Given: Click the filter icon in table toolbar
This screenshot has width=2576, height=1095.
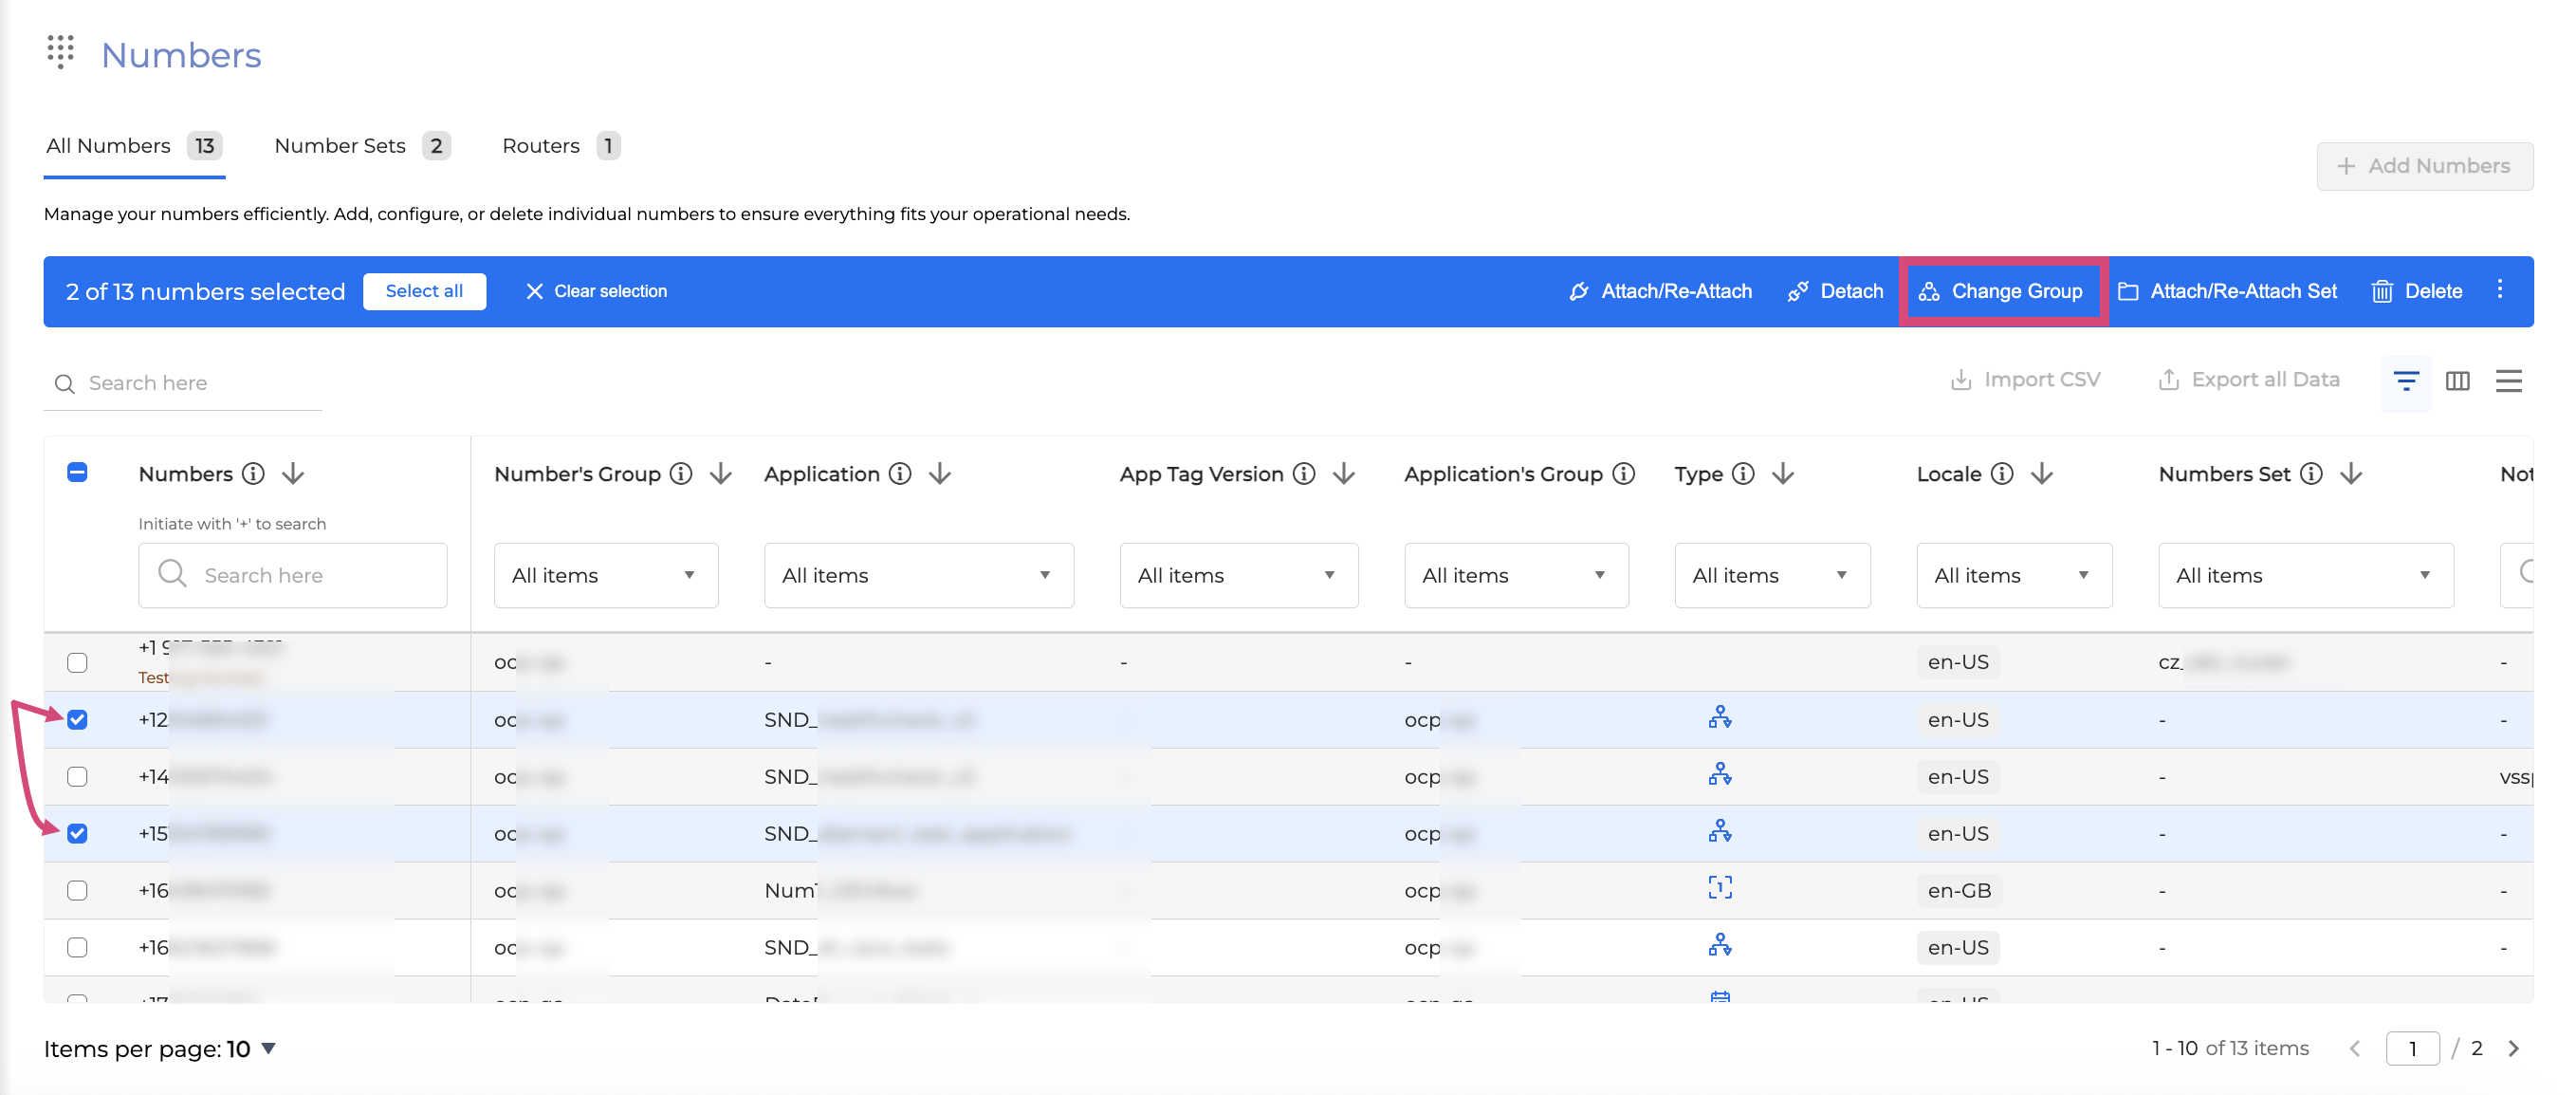Looking at the screenshot, I should 2405,381.
